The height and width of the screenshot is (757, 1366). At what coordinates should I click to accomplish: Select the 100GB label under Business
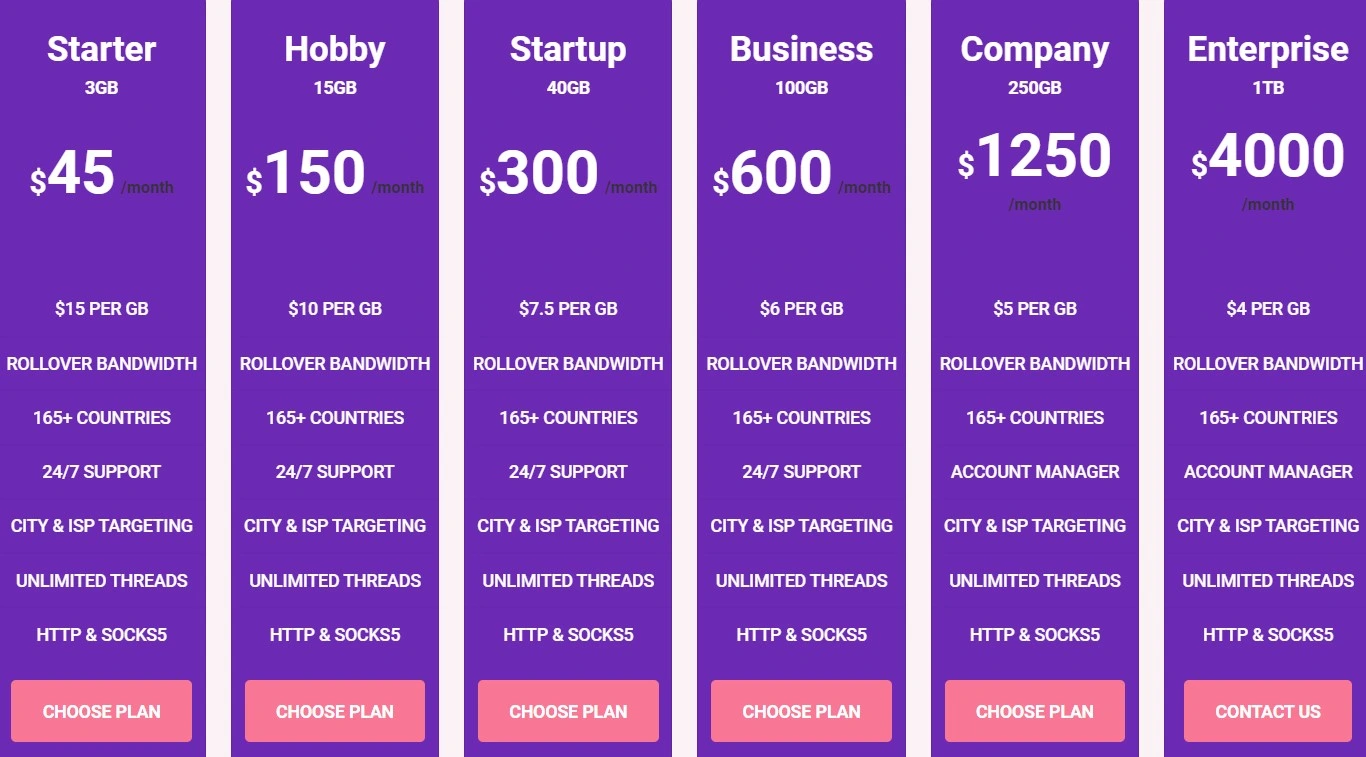(801, 88)
